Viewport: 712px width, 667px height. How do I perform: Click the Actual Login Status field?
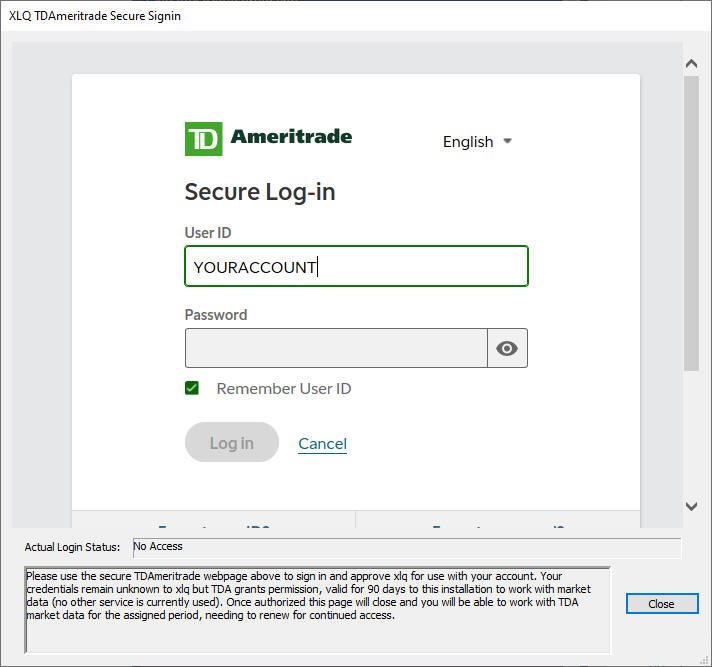tap(407, 548)
